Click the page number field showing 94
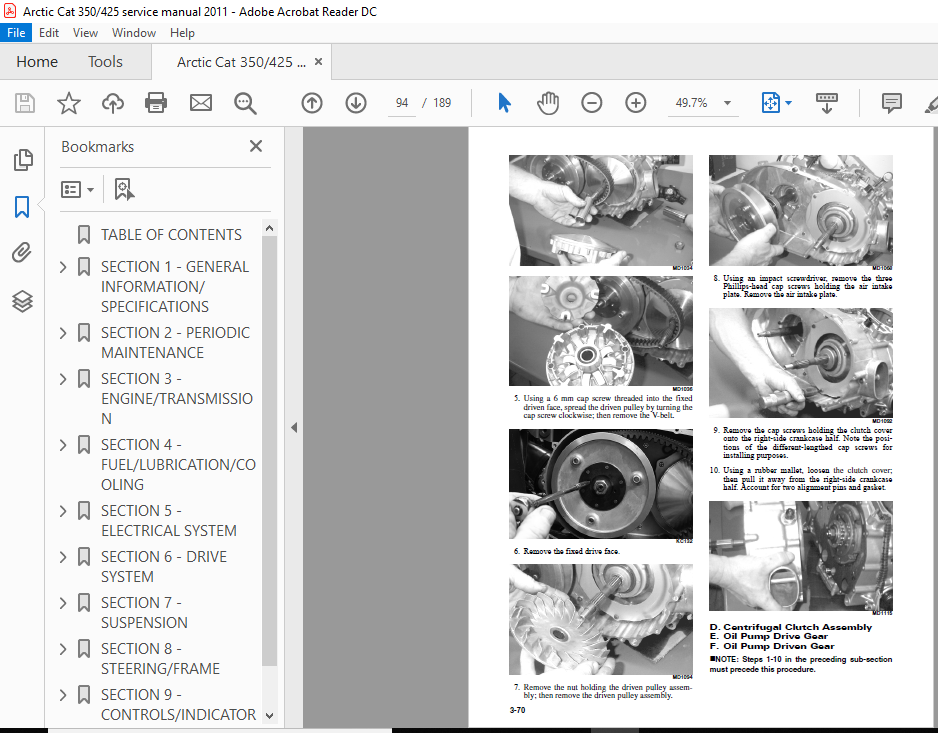 pyautogui.click(x=401, y=103)
